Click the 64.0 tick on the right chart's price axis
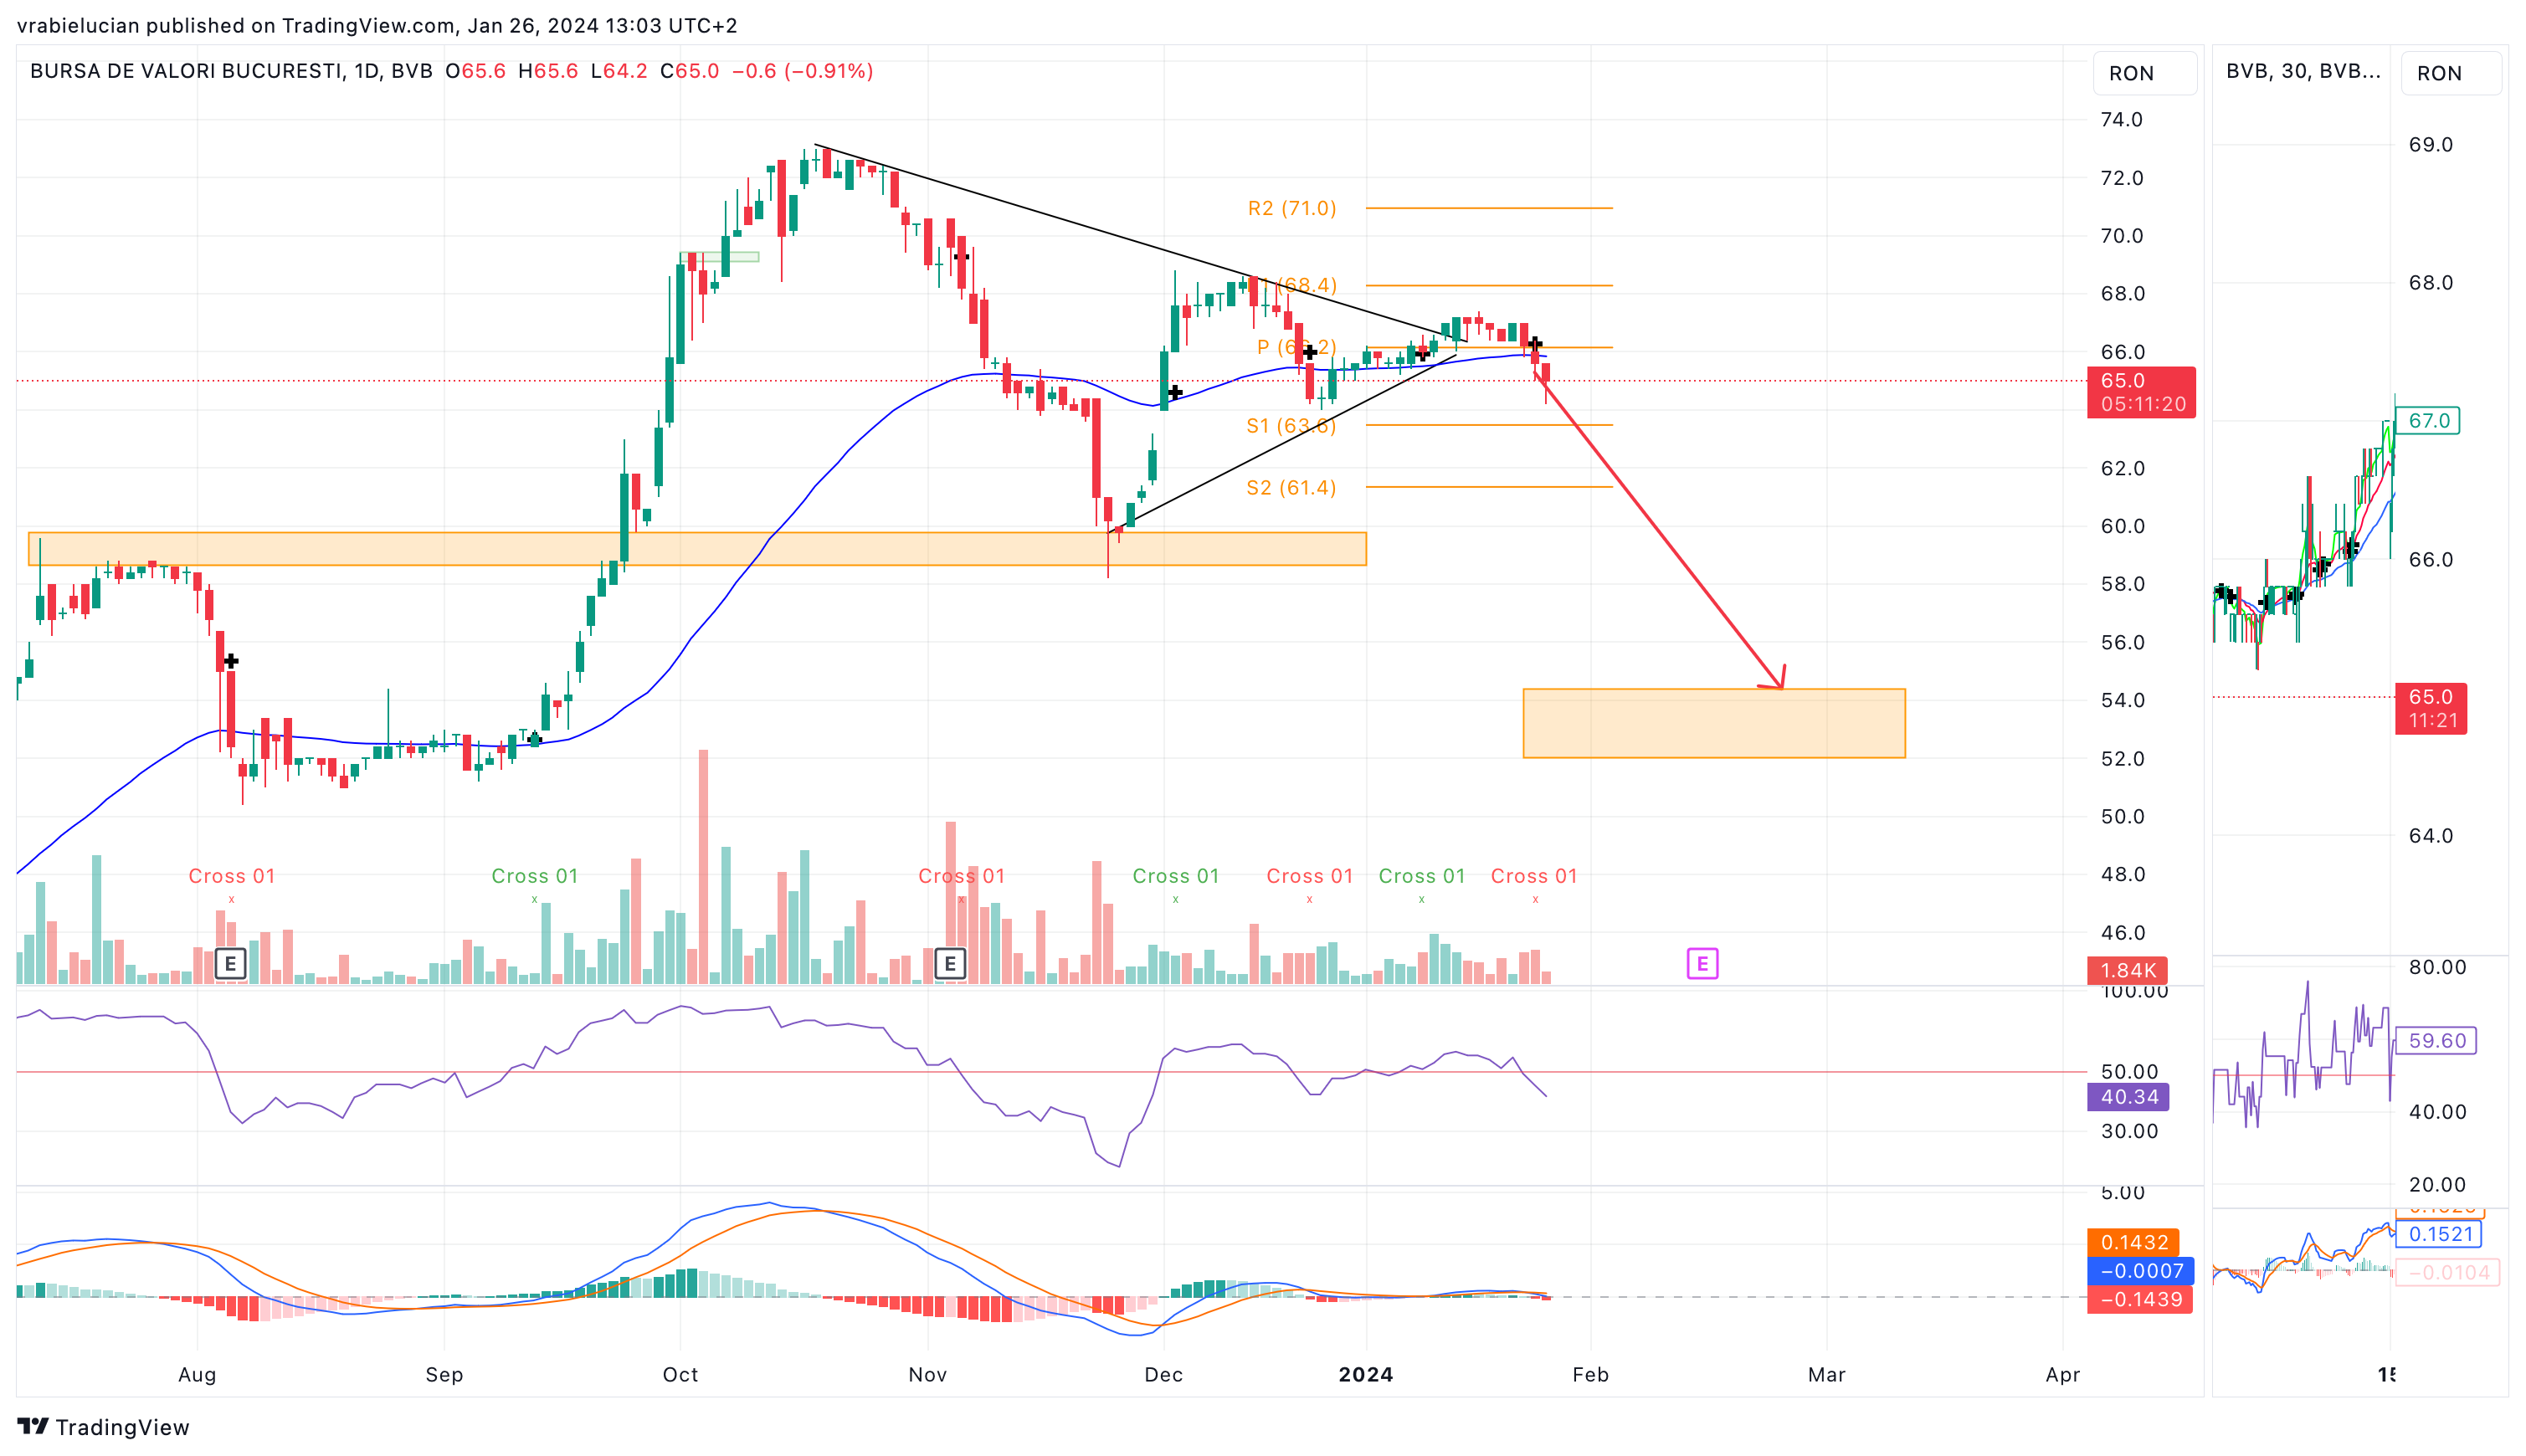 point(2431,836)
